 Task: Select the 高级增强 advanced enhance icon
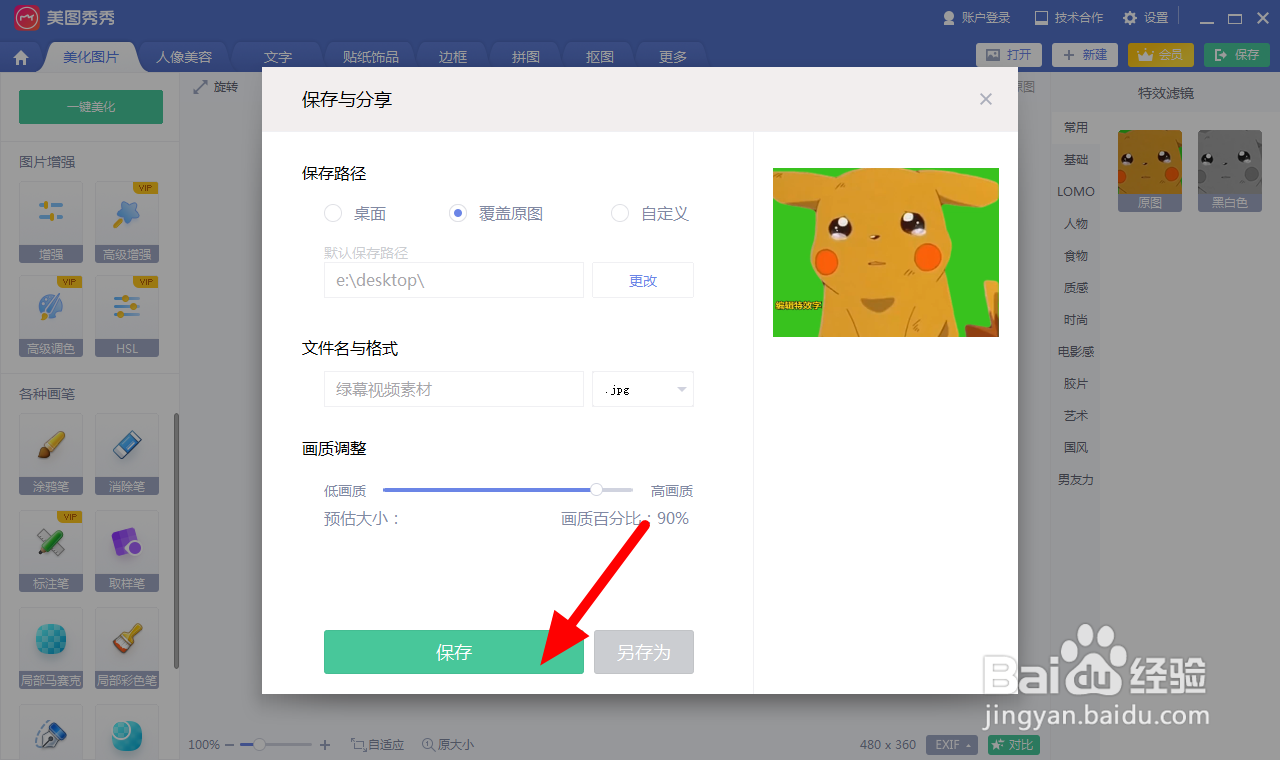click(127, 222)
